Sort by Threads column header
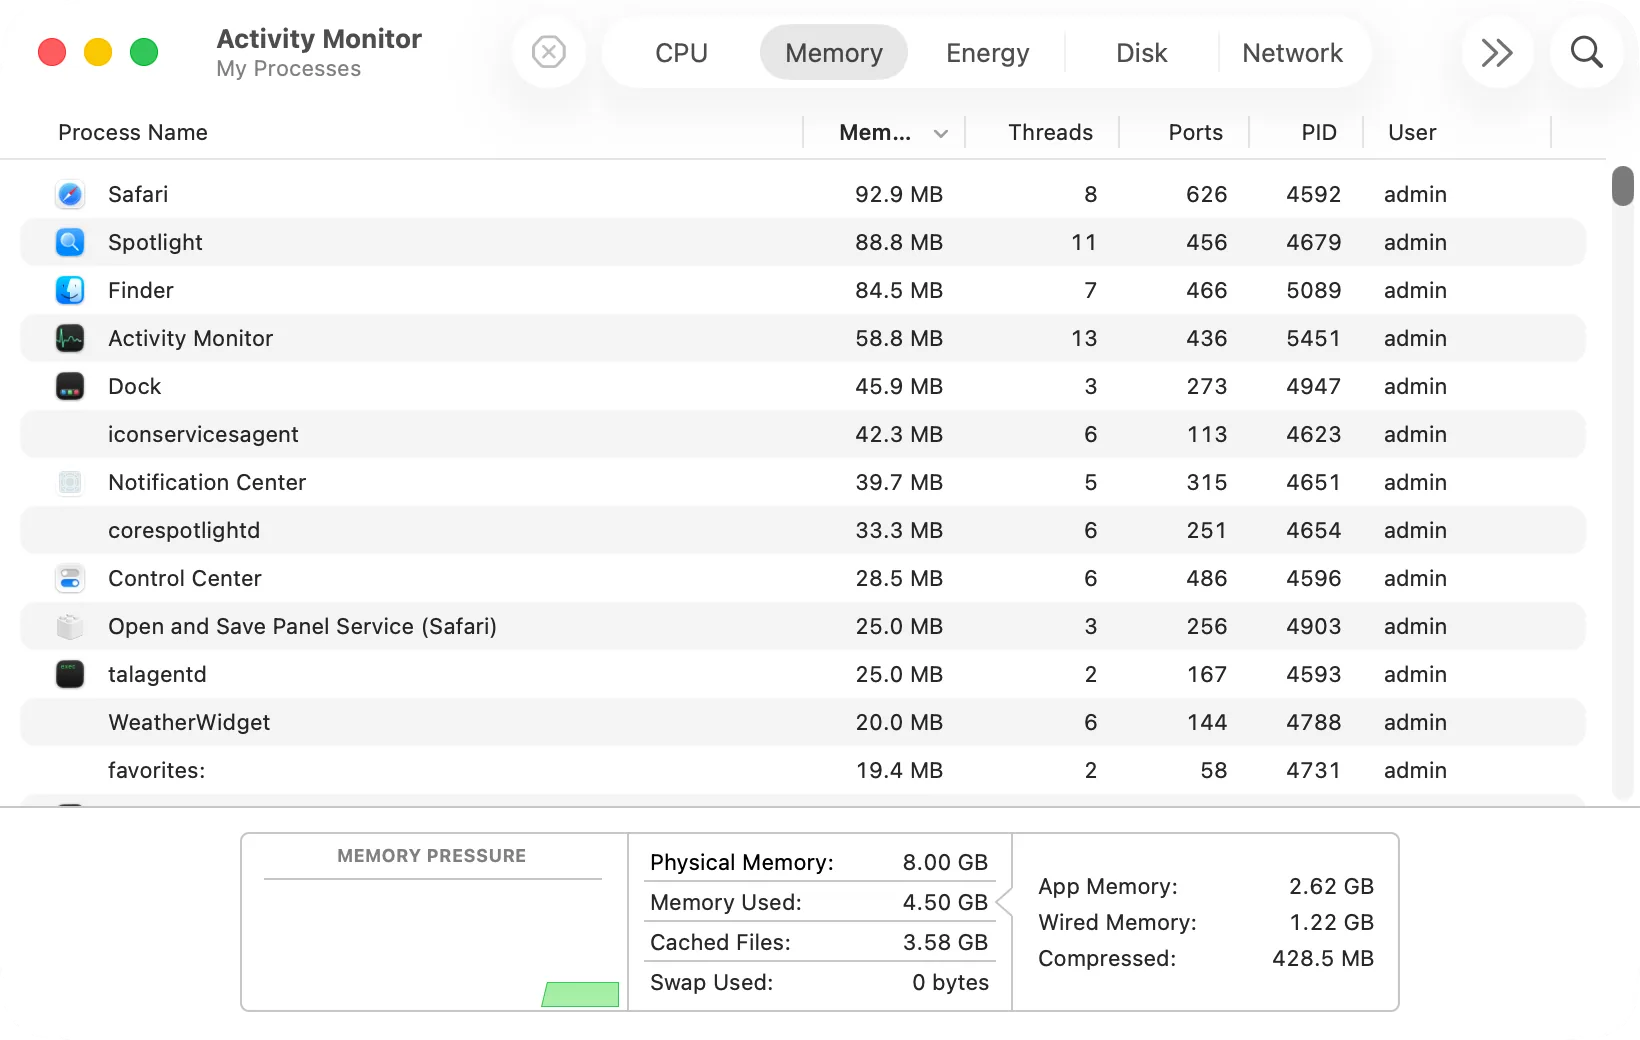The width and height of the screenshot is (1640, 1040). pyautogui.click(x=1051, y=132)
